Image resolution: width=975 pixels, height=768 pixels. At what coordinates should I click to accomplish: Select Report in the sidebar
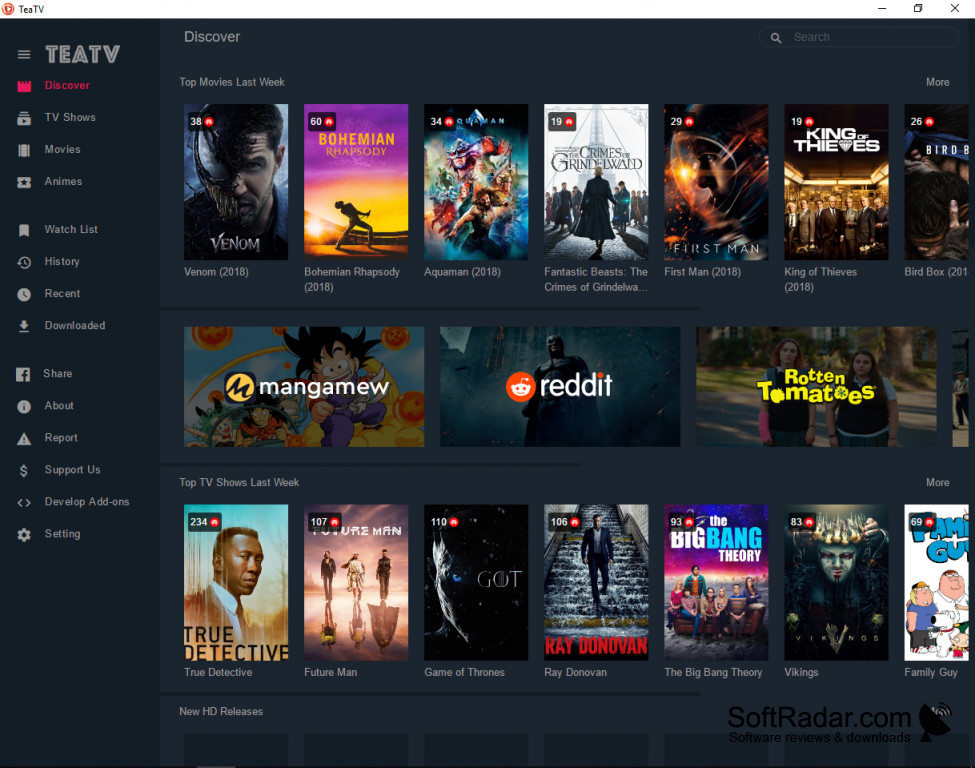tap(61, 437)
